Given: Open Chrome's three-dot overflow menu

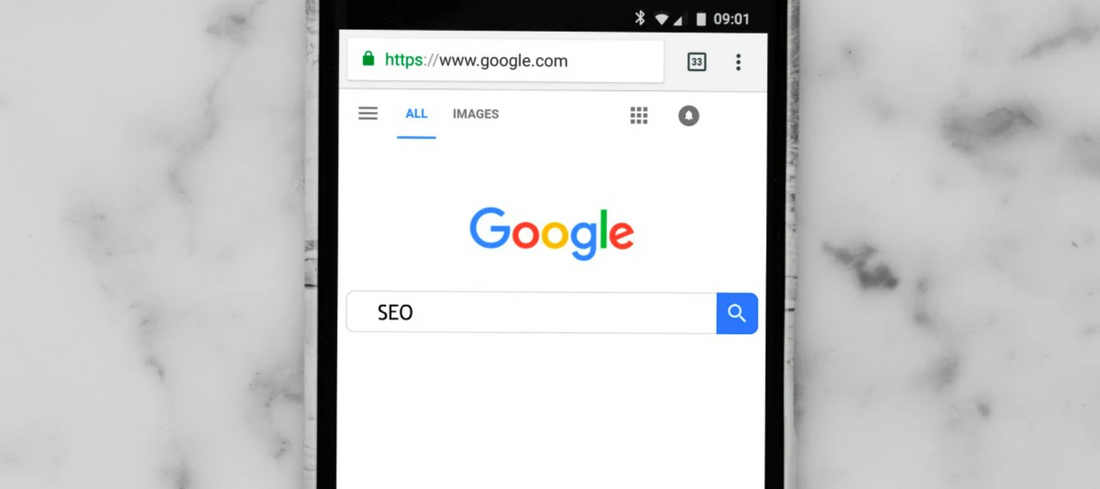Looking at the screenshot, I should pyautogui.click(x=738, y=62).
